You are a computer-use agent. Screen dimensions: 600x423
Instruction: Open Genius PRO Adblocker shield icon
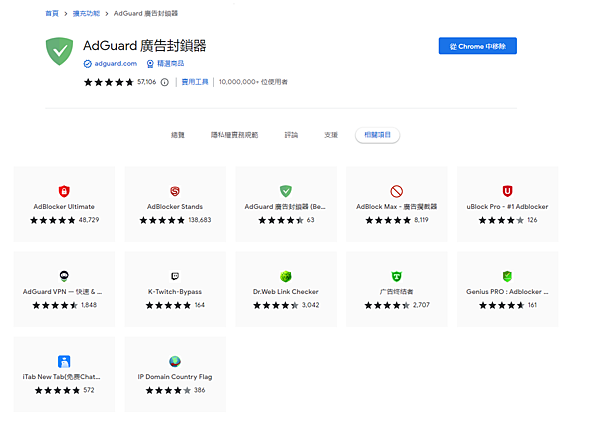coord(507,276)
